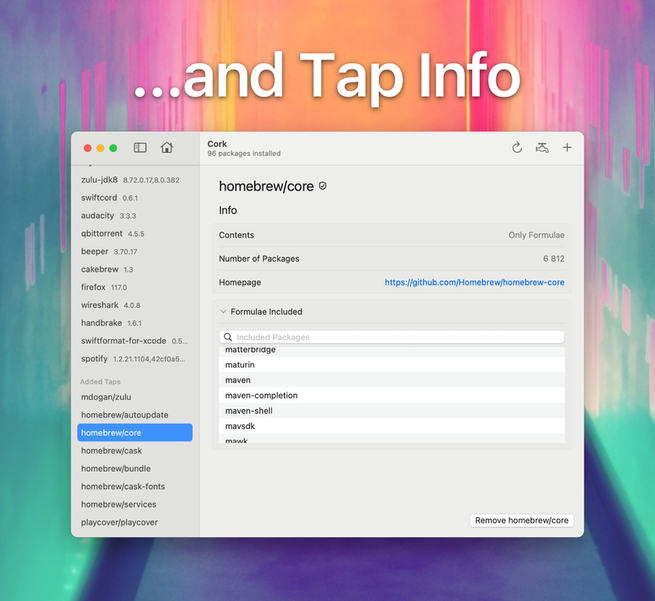Click the Cork window title
Image resolution: width=655 pixels, height=601 pixels.
[217, 144]
